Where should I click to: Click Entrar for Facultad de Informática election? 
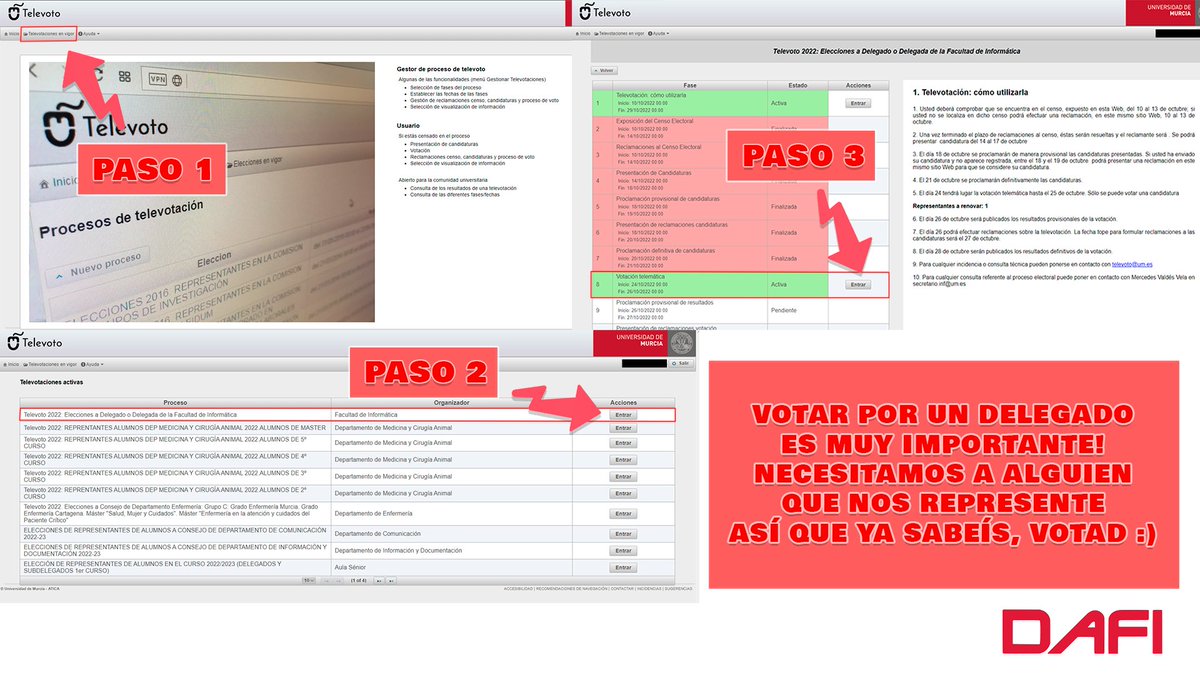(623, 414)
